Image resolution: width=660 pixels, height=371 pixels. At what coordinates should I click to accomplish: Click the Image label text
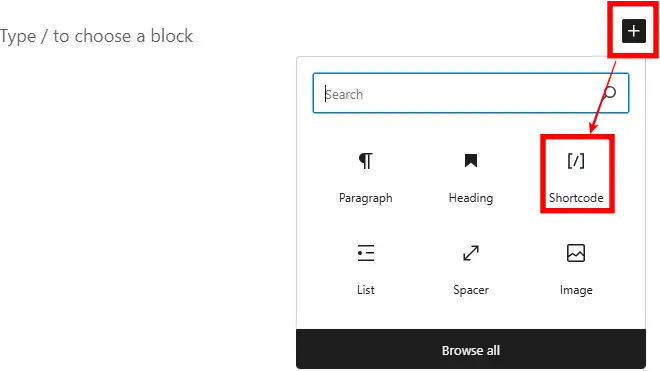(576, 290)
